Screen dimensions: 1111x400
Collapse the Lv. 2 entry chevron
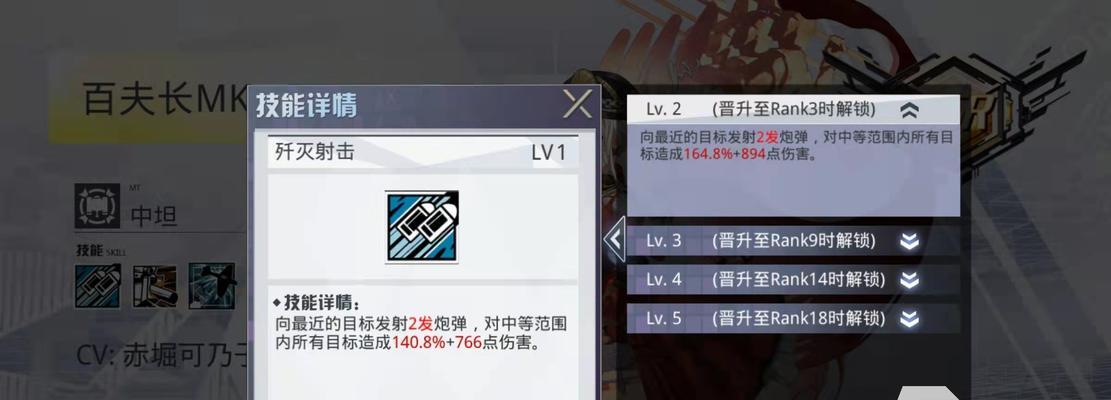909,110
